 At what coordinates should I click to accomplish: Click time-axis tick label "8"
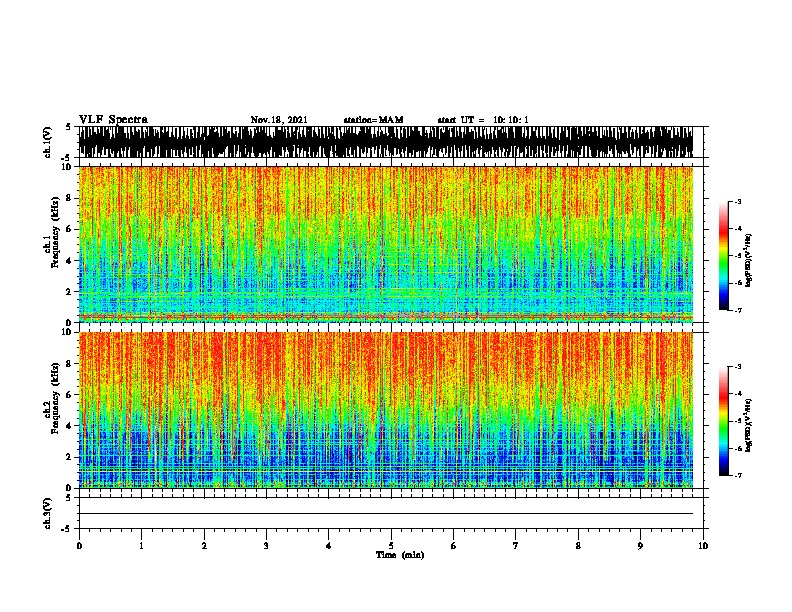point(578,546)
